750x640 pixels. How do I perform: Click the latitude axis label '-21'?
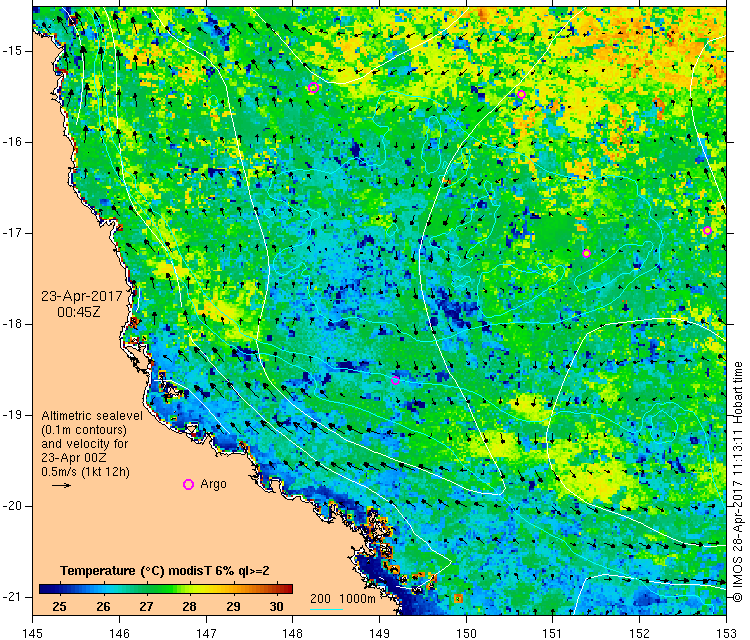pos(11,597)
